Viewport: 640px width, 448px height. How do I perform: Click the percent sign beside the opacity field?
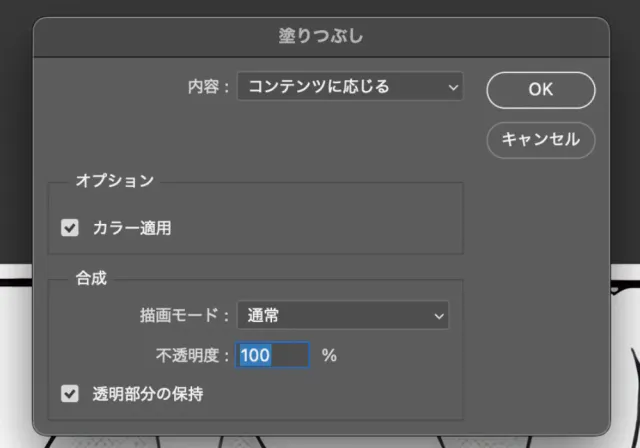329,355
